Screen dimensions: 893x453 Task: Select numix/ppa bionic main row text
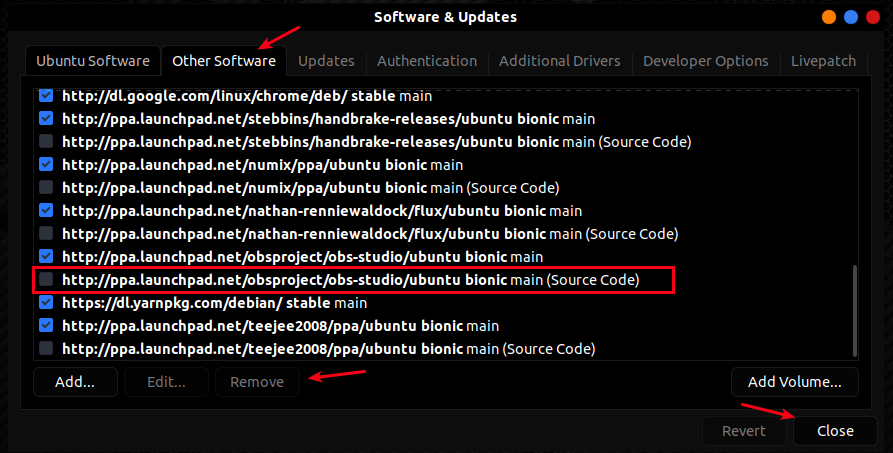click(x=262, y=165)
